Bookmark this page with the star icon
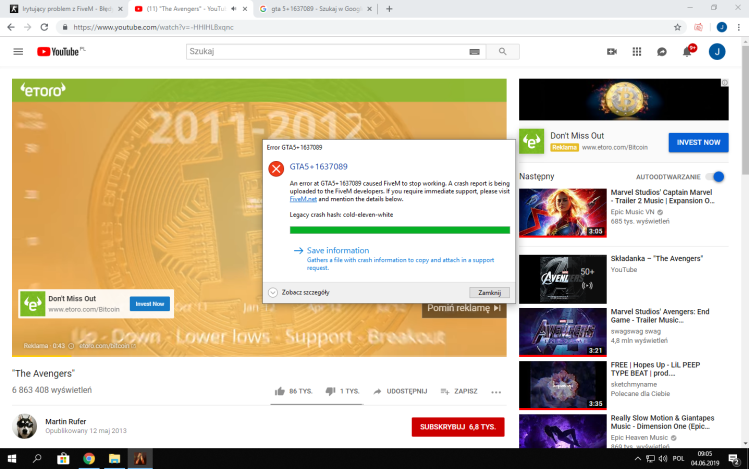The height and width of the screenshot is (469, 749). coord(677,27)
